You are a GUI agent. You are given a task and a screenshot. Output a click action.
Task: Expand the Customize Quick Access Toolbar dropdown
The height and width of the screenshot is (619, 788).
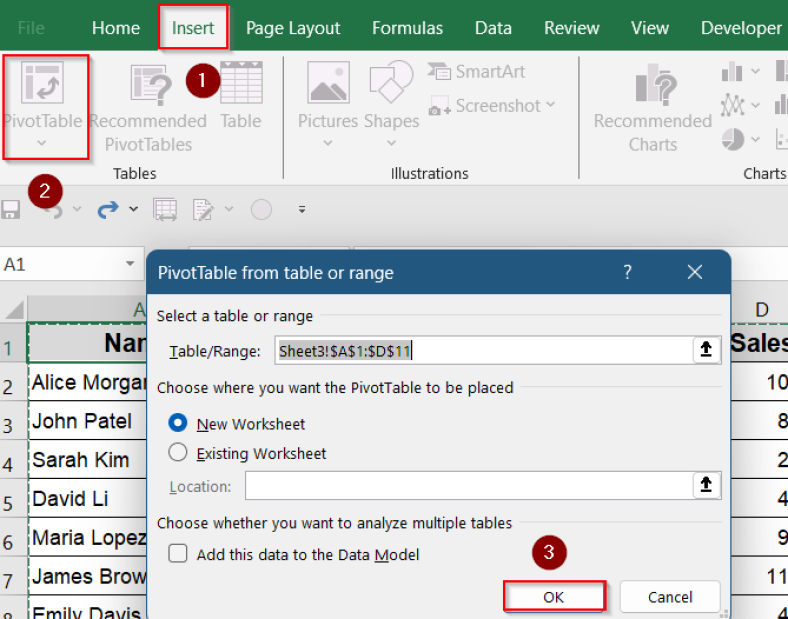pyautogui.click(x=302, y=210)
